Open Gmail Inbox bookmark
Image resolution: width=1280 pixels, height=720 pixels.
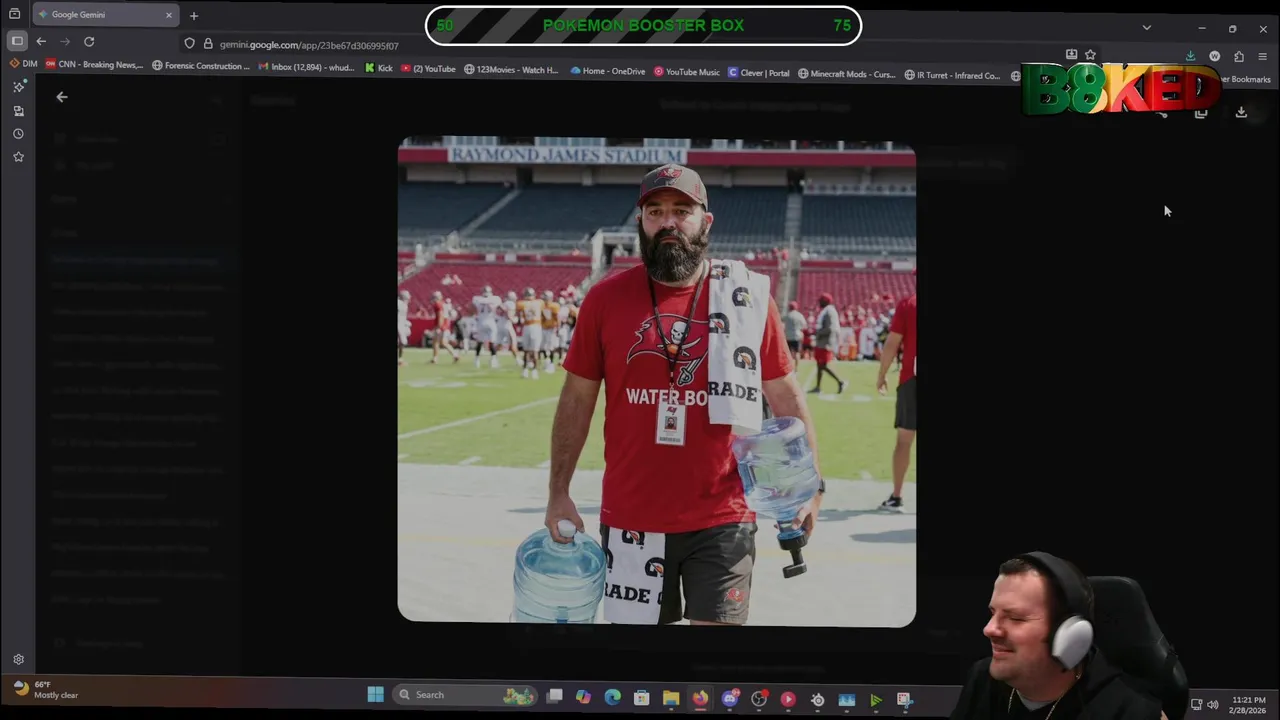pos(306,67)
